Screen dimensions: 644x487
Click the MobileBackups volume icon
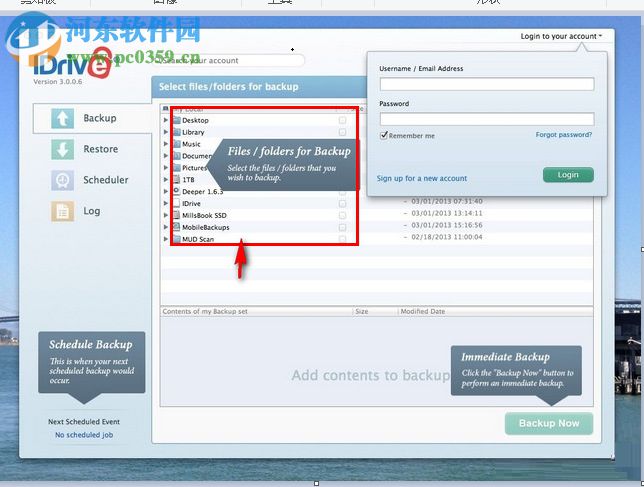point(177,227)
